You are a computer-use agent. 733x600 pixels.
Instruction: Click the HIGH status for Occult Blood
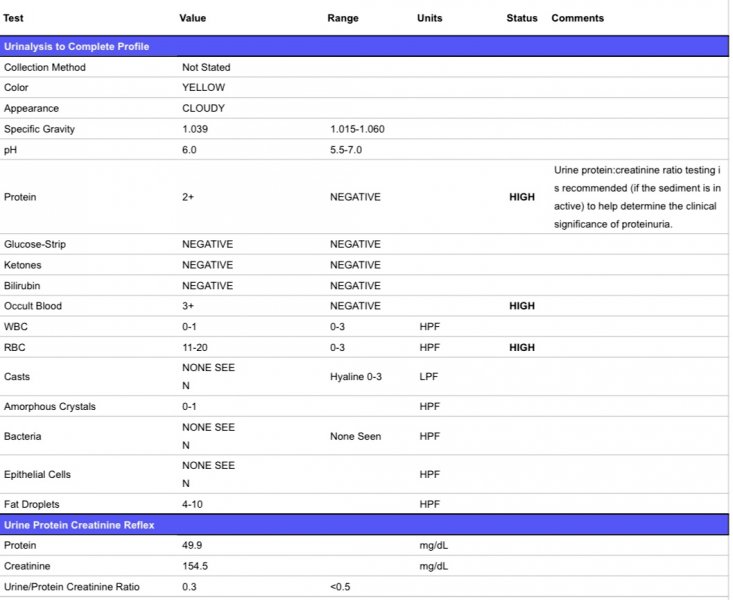tap(521, 306)
